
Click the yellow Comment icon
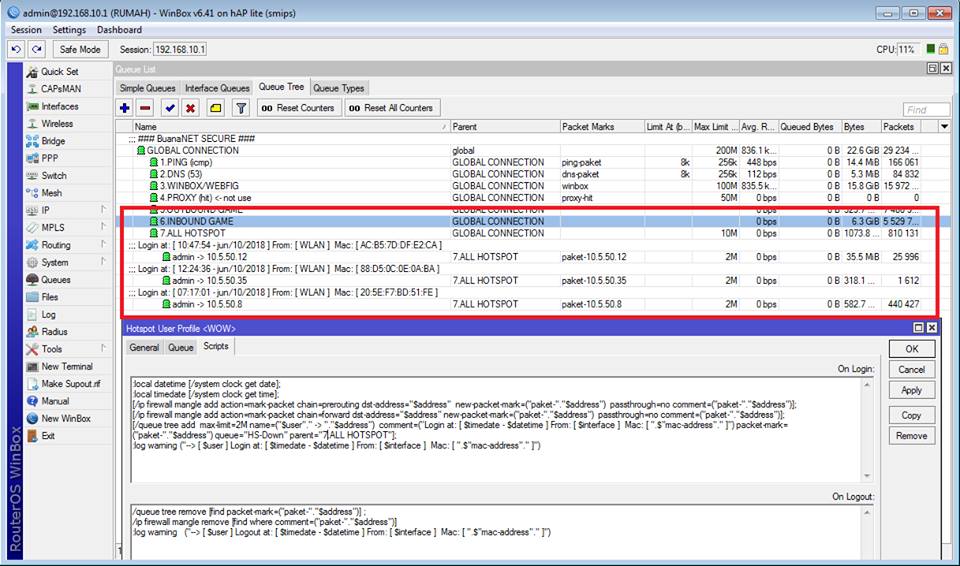pyautogui.click(x=215, y=108)
